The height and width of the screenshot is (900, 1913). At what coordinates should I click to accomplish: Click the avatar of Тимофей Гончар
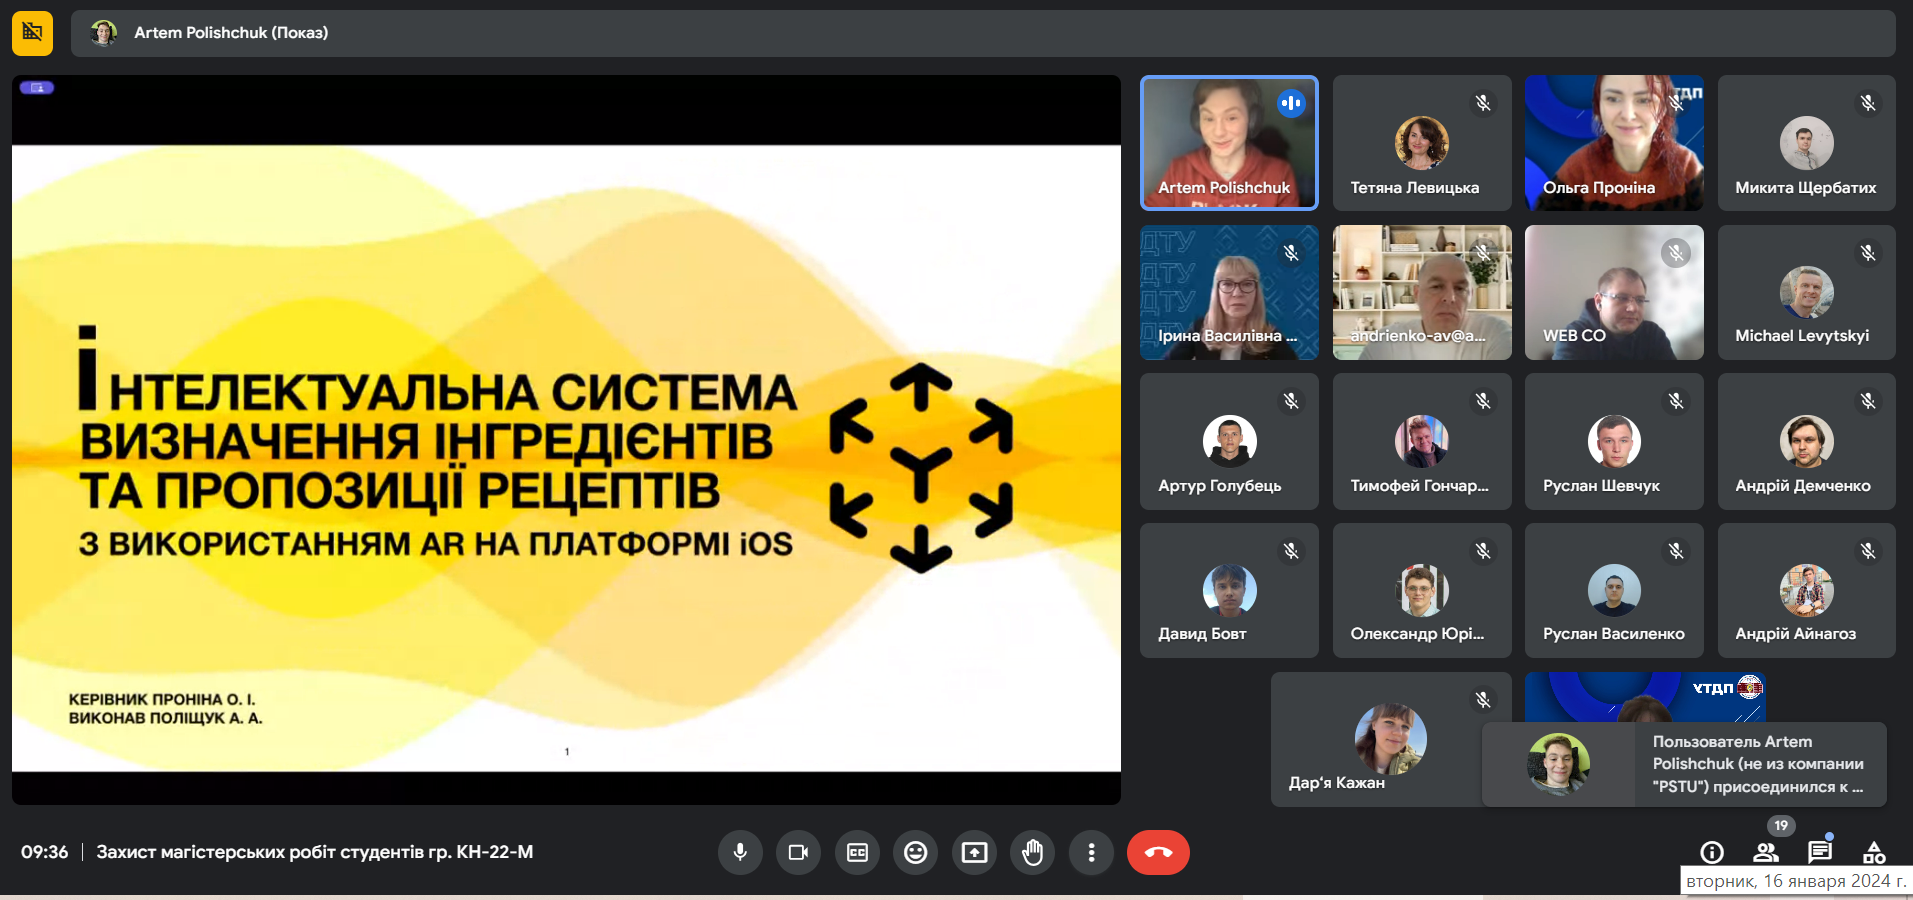coord(1422,441)
